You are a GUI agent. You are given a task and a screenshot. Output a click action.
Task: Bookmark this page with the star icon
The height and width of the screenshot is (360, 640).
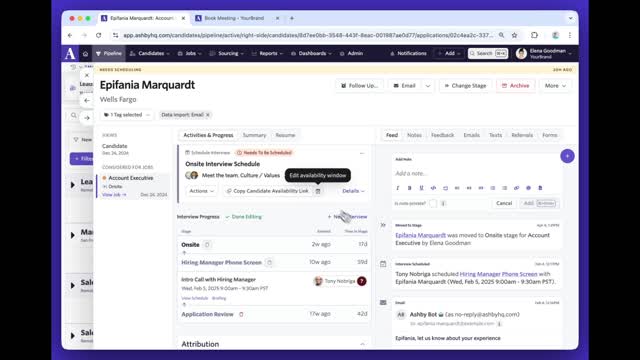514,36
